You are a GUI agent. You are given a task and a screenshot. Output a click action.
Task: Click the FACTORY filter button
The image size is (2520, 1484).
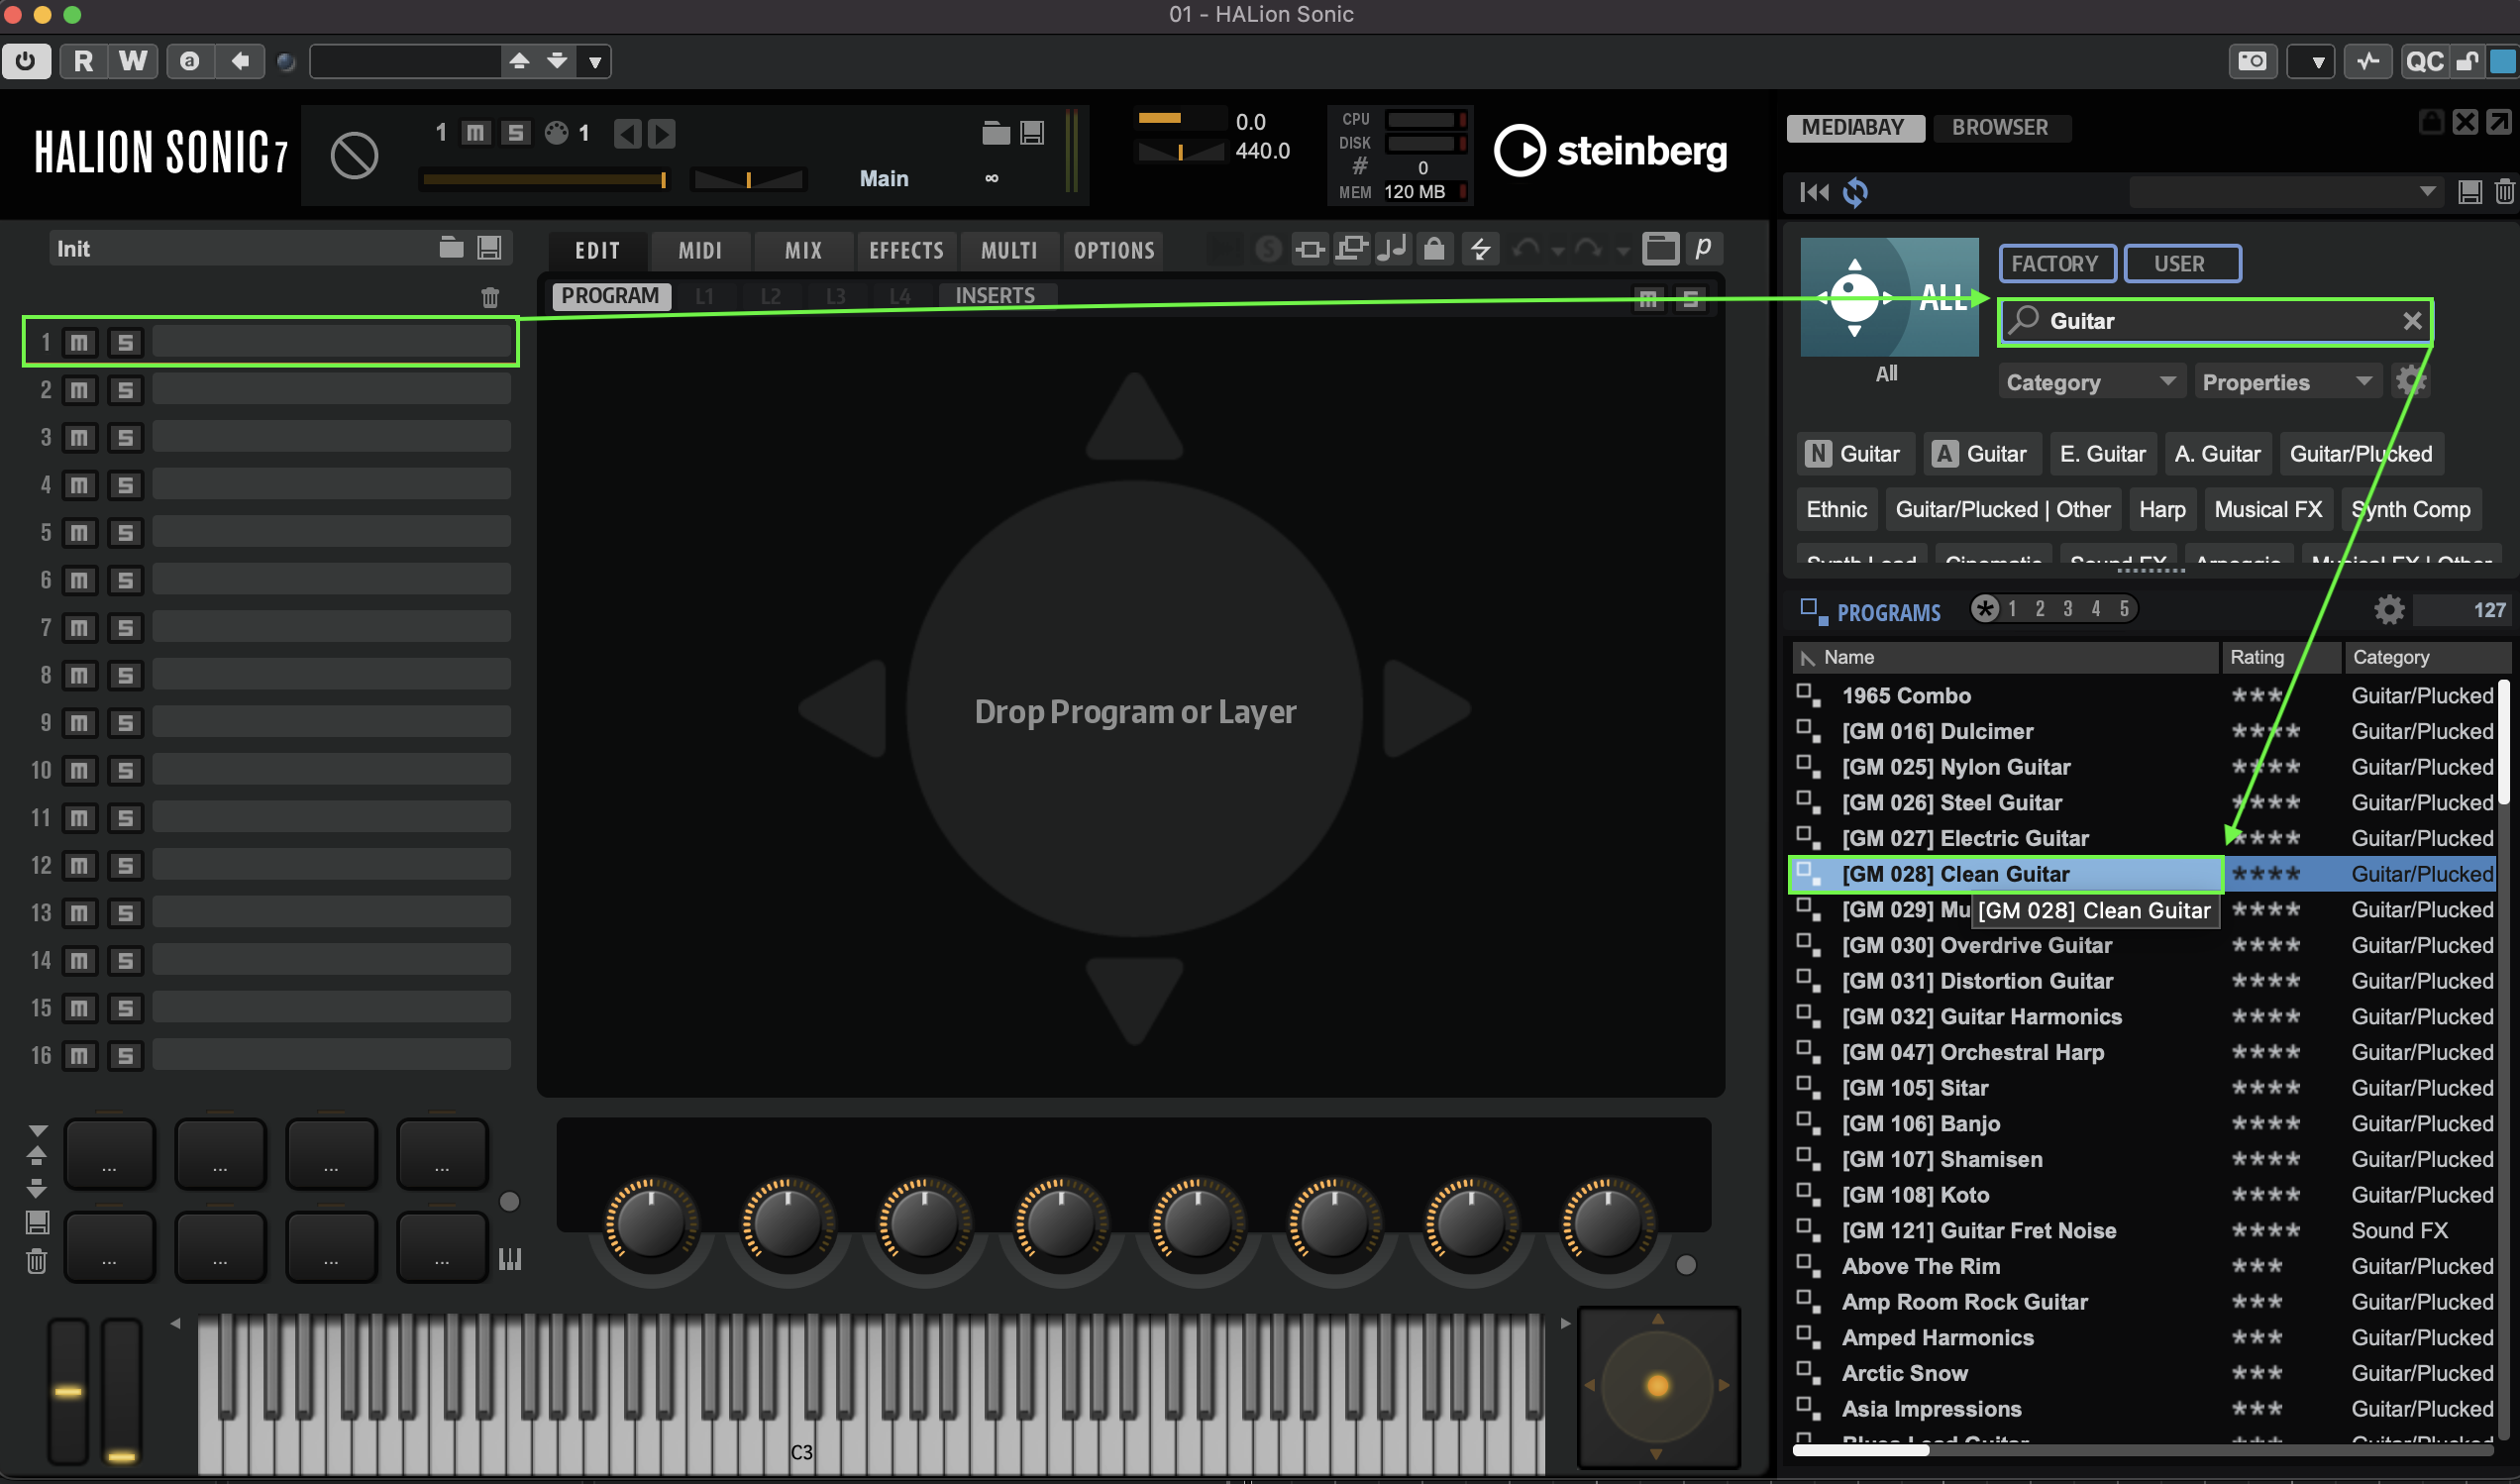click(x=2055, y=264)
